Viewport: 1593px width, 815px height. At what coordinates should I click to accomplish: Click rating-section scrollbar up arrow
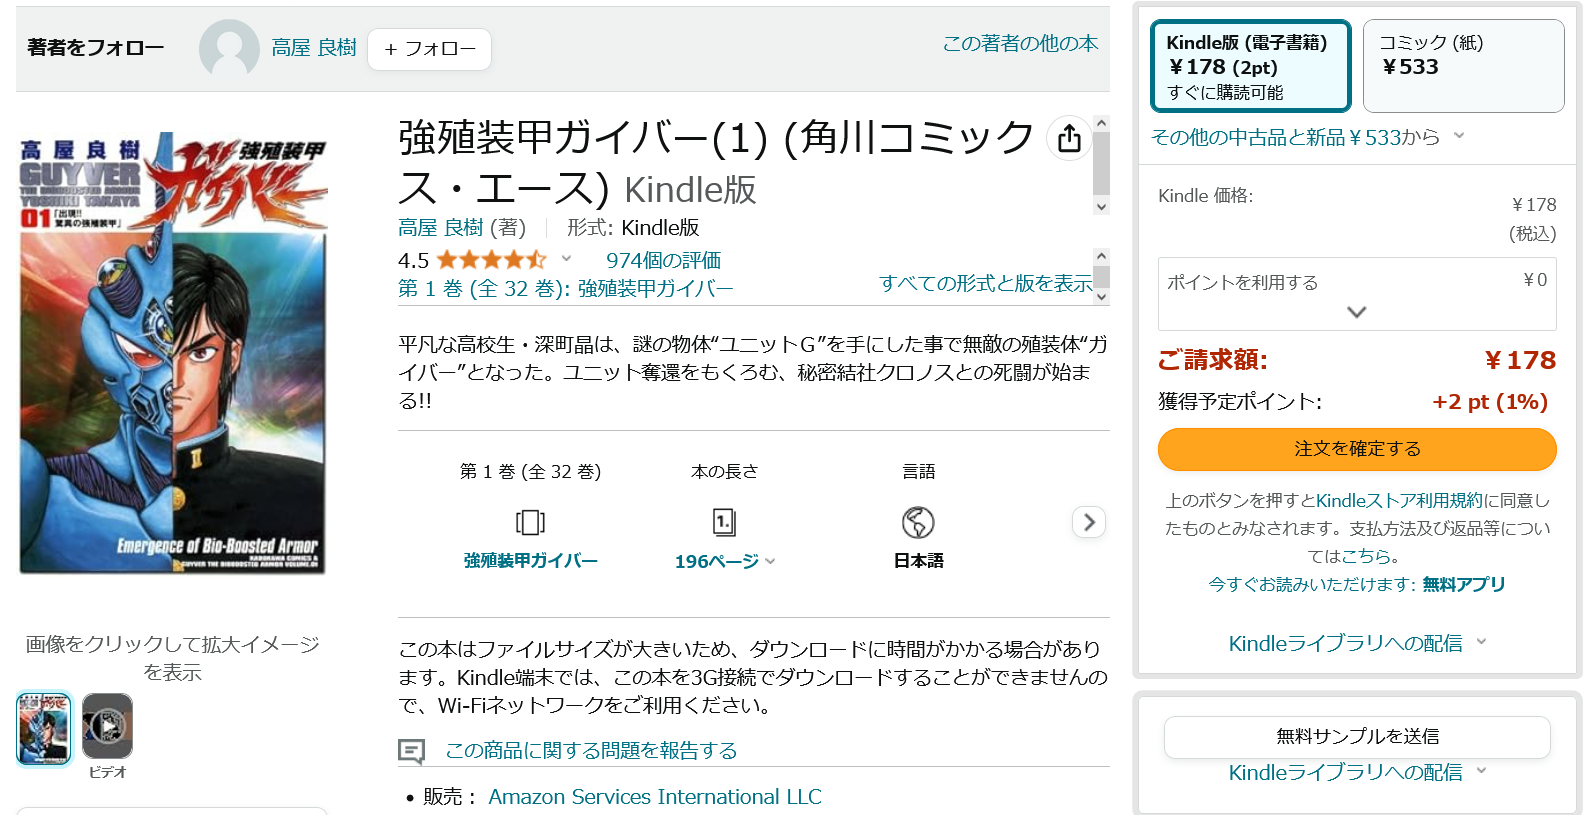1101,255
